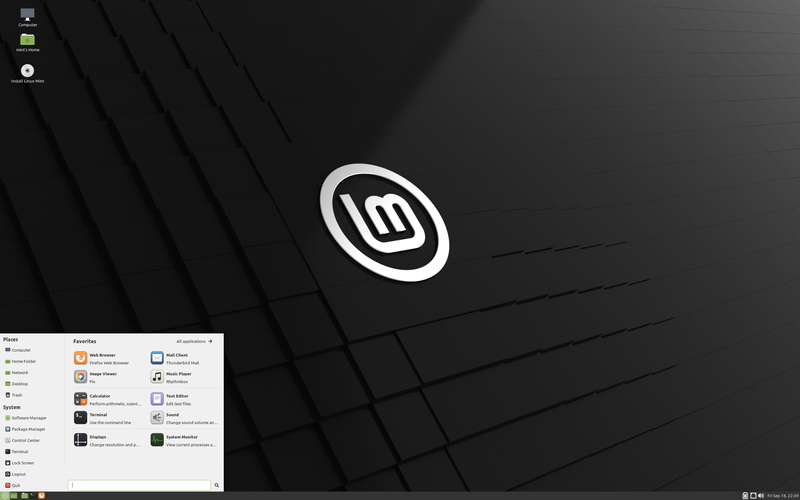
Task: Launch Install Linux Mint desktop icon
Action: coord(28,73)
